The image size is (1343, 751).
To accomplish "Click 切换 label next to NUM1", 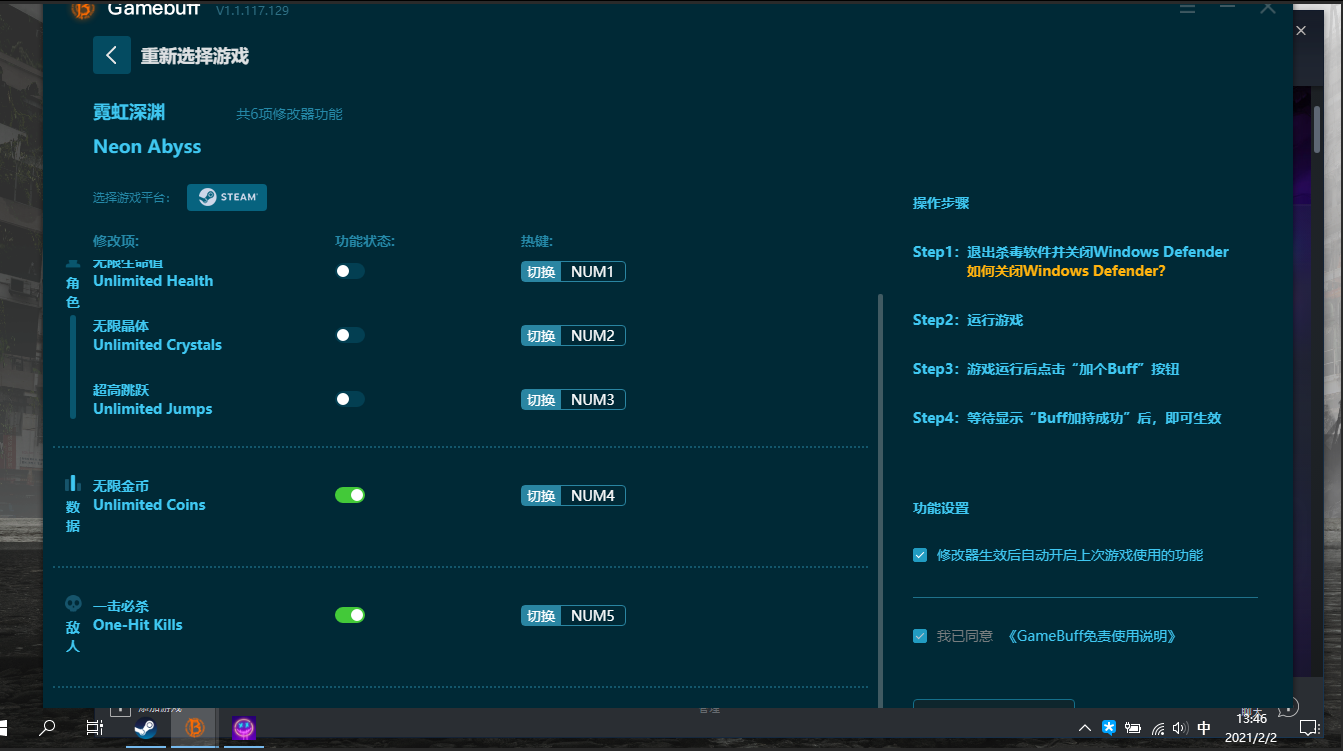I will pyautogui.click(x=541, y=272).
